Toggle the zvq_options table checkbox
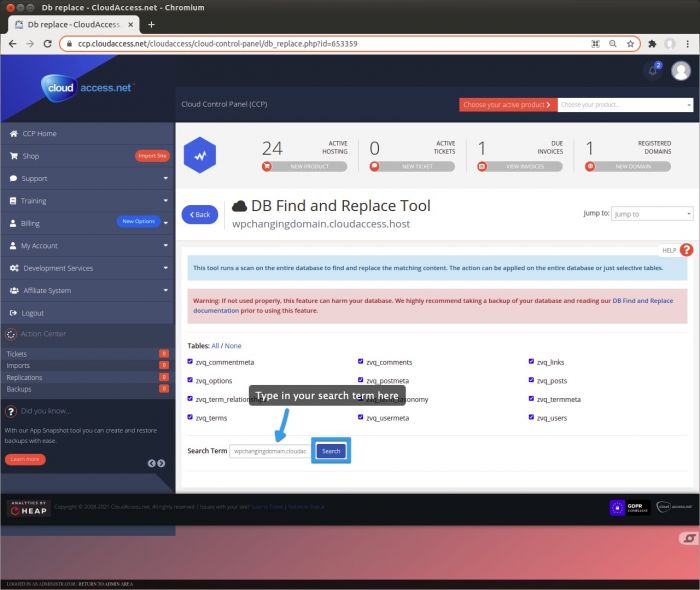700x590 pixels. [x=190, y=380]
